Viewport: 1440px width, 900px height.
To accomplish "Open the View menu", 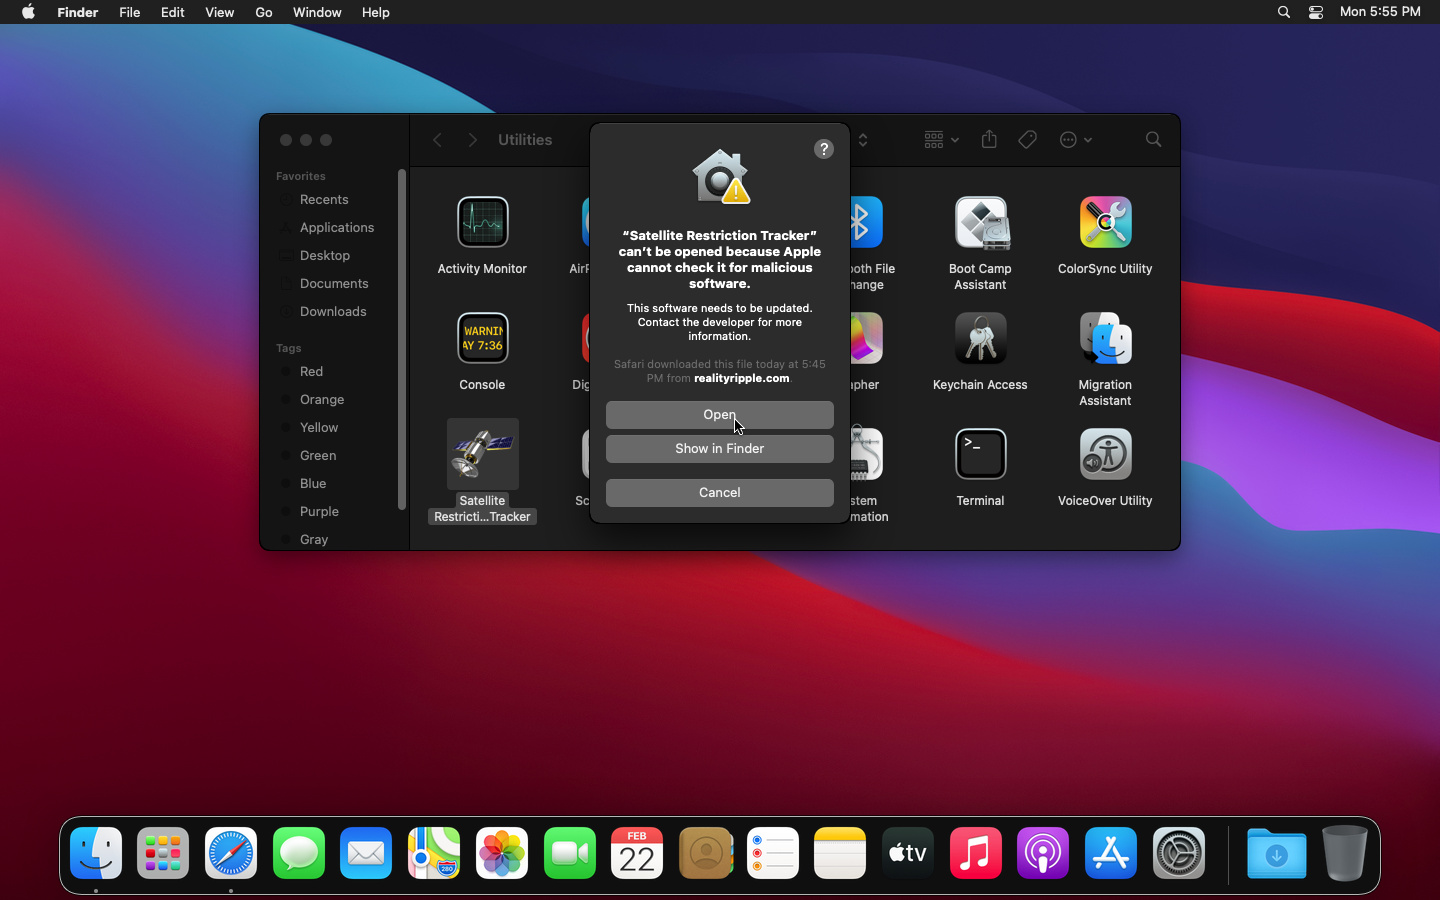I will click(x=219, y=12).
